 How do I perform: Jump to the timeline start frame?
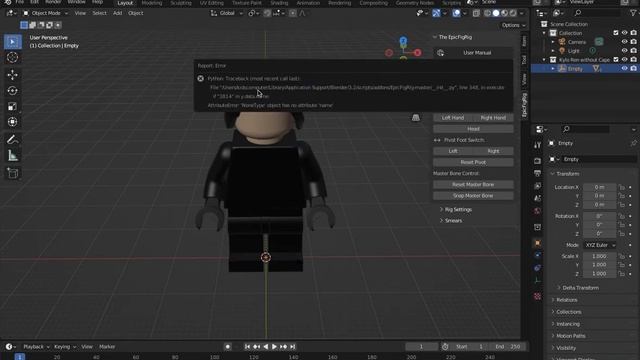pos(247,347)
